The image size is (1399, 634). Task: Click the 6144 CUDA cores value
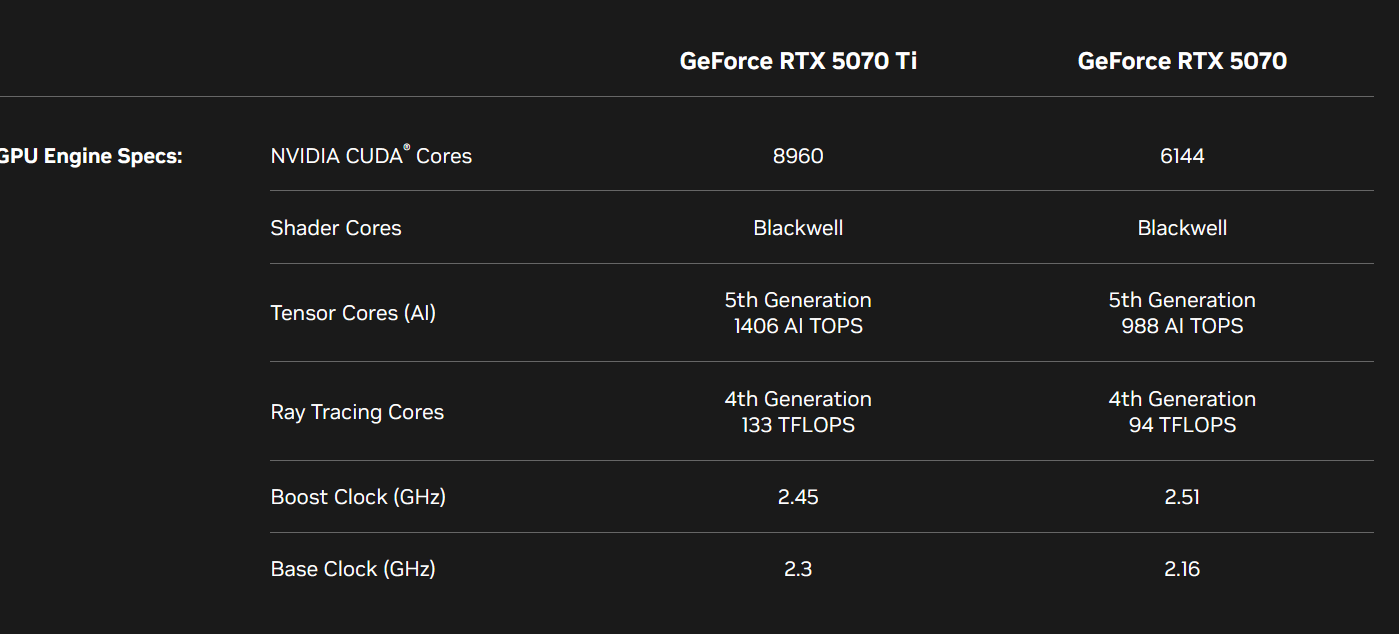(x=1181, y=156)
